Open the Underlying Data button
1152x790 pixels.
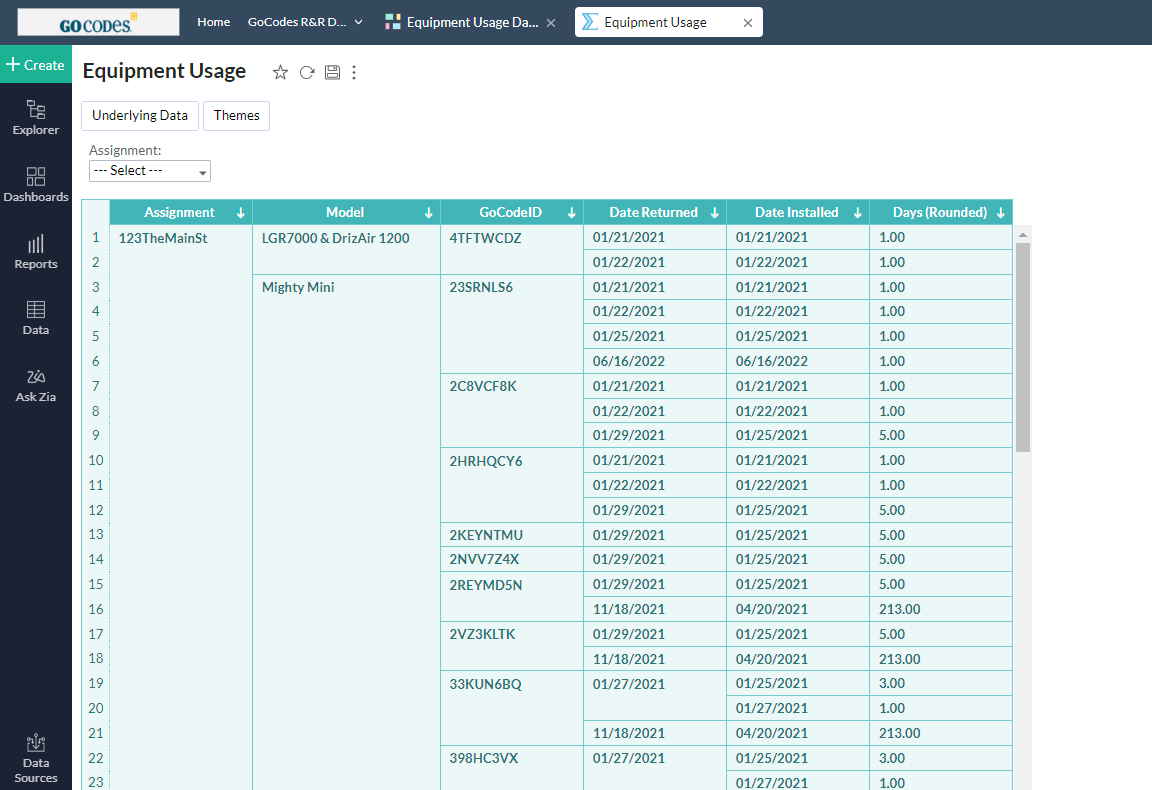pos(140,115)
